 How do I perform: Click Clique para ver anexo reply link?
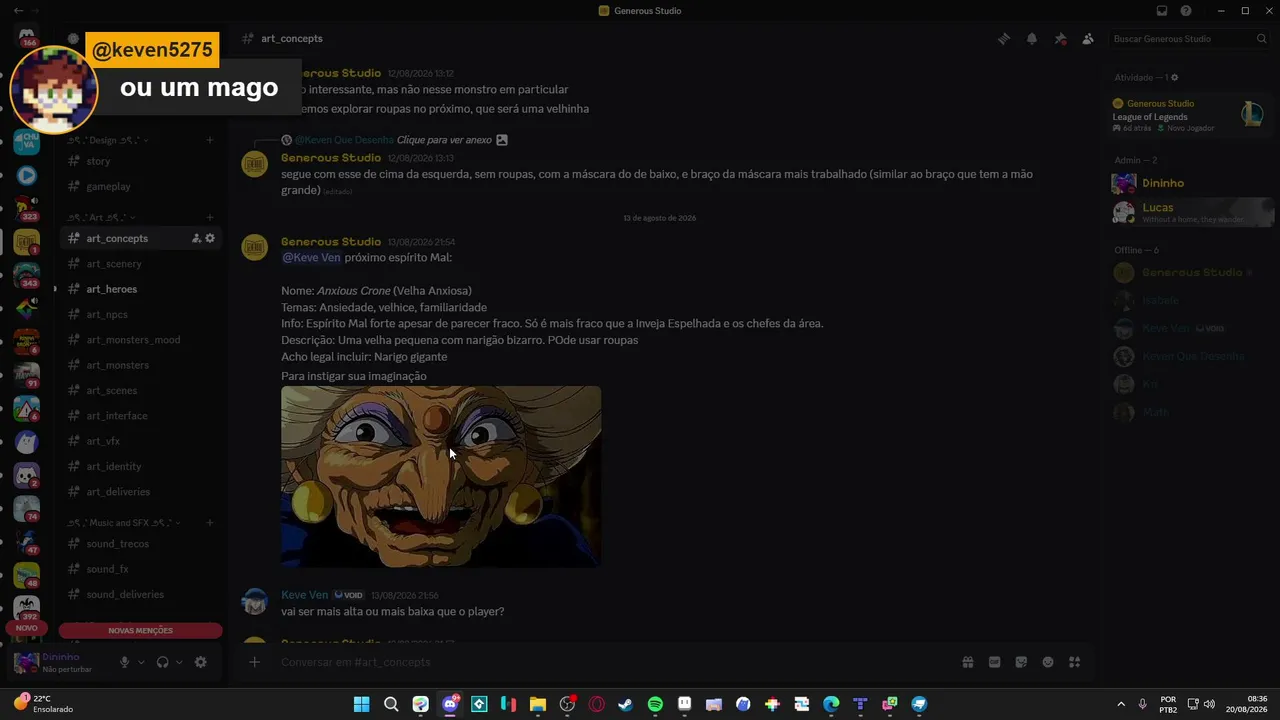(x=445, y=140)
